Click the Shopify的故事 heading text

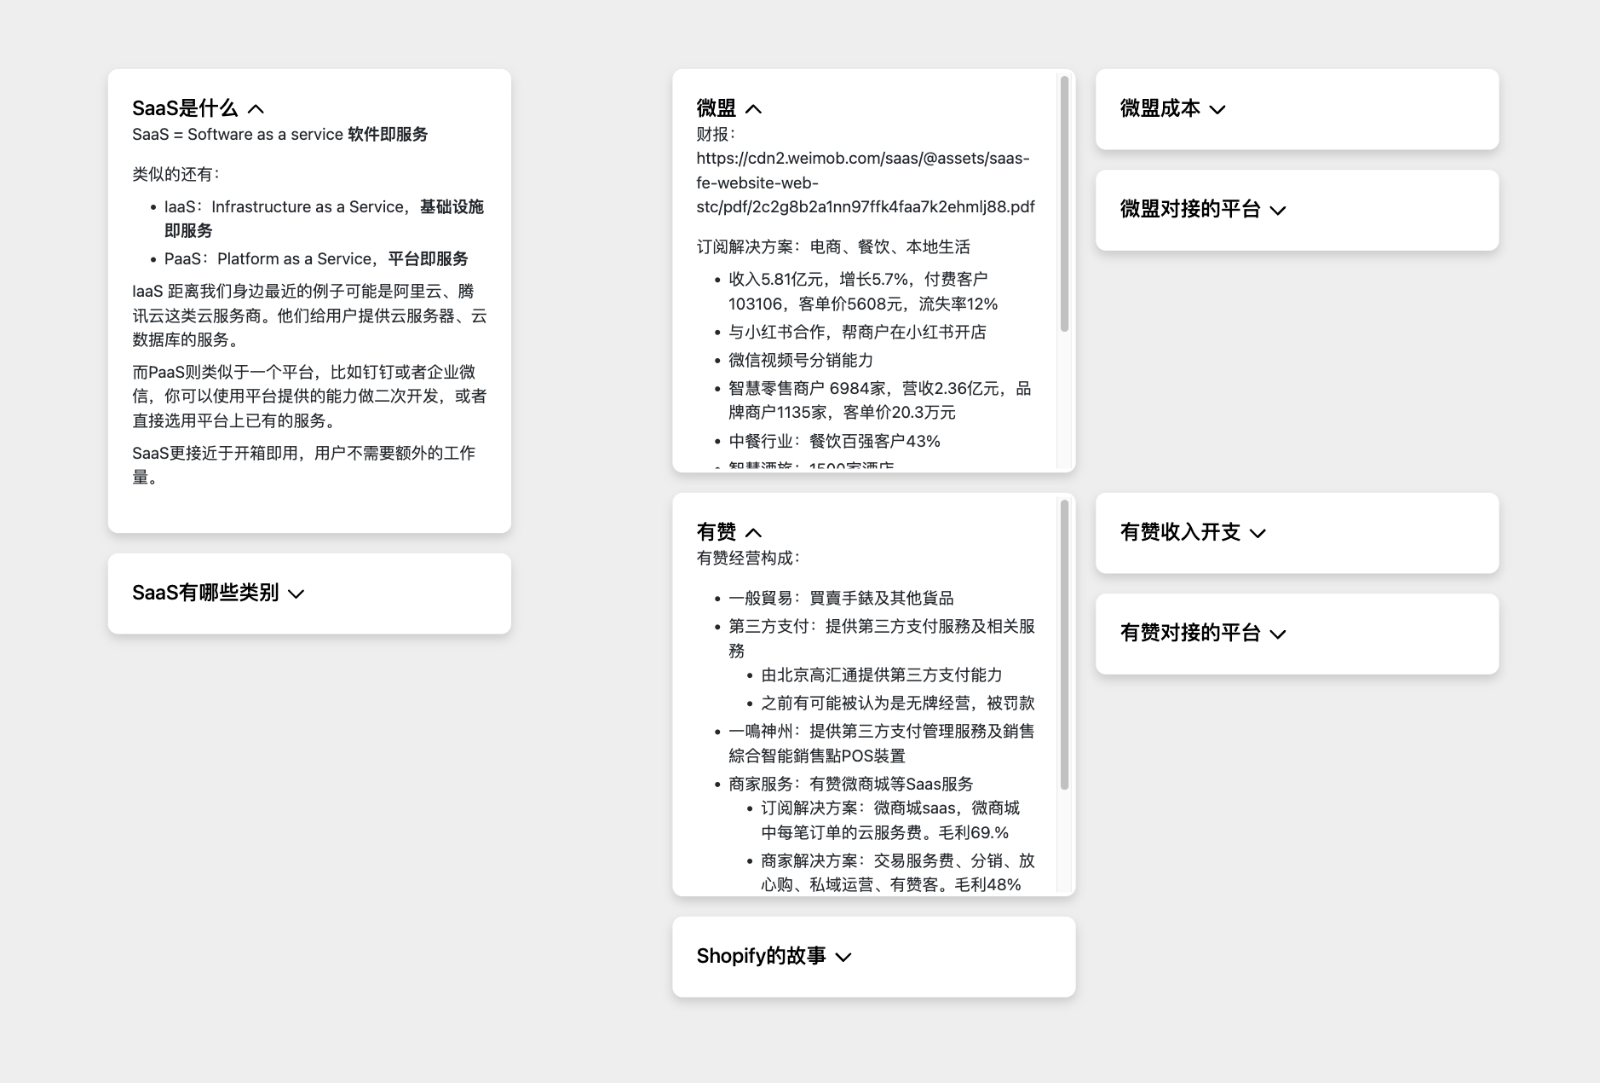[x=762, y=956]
